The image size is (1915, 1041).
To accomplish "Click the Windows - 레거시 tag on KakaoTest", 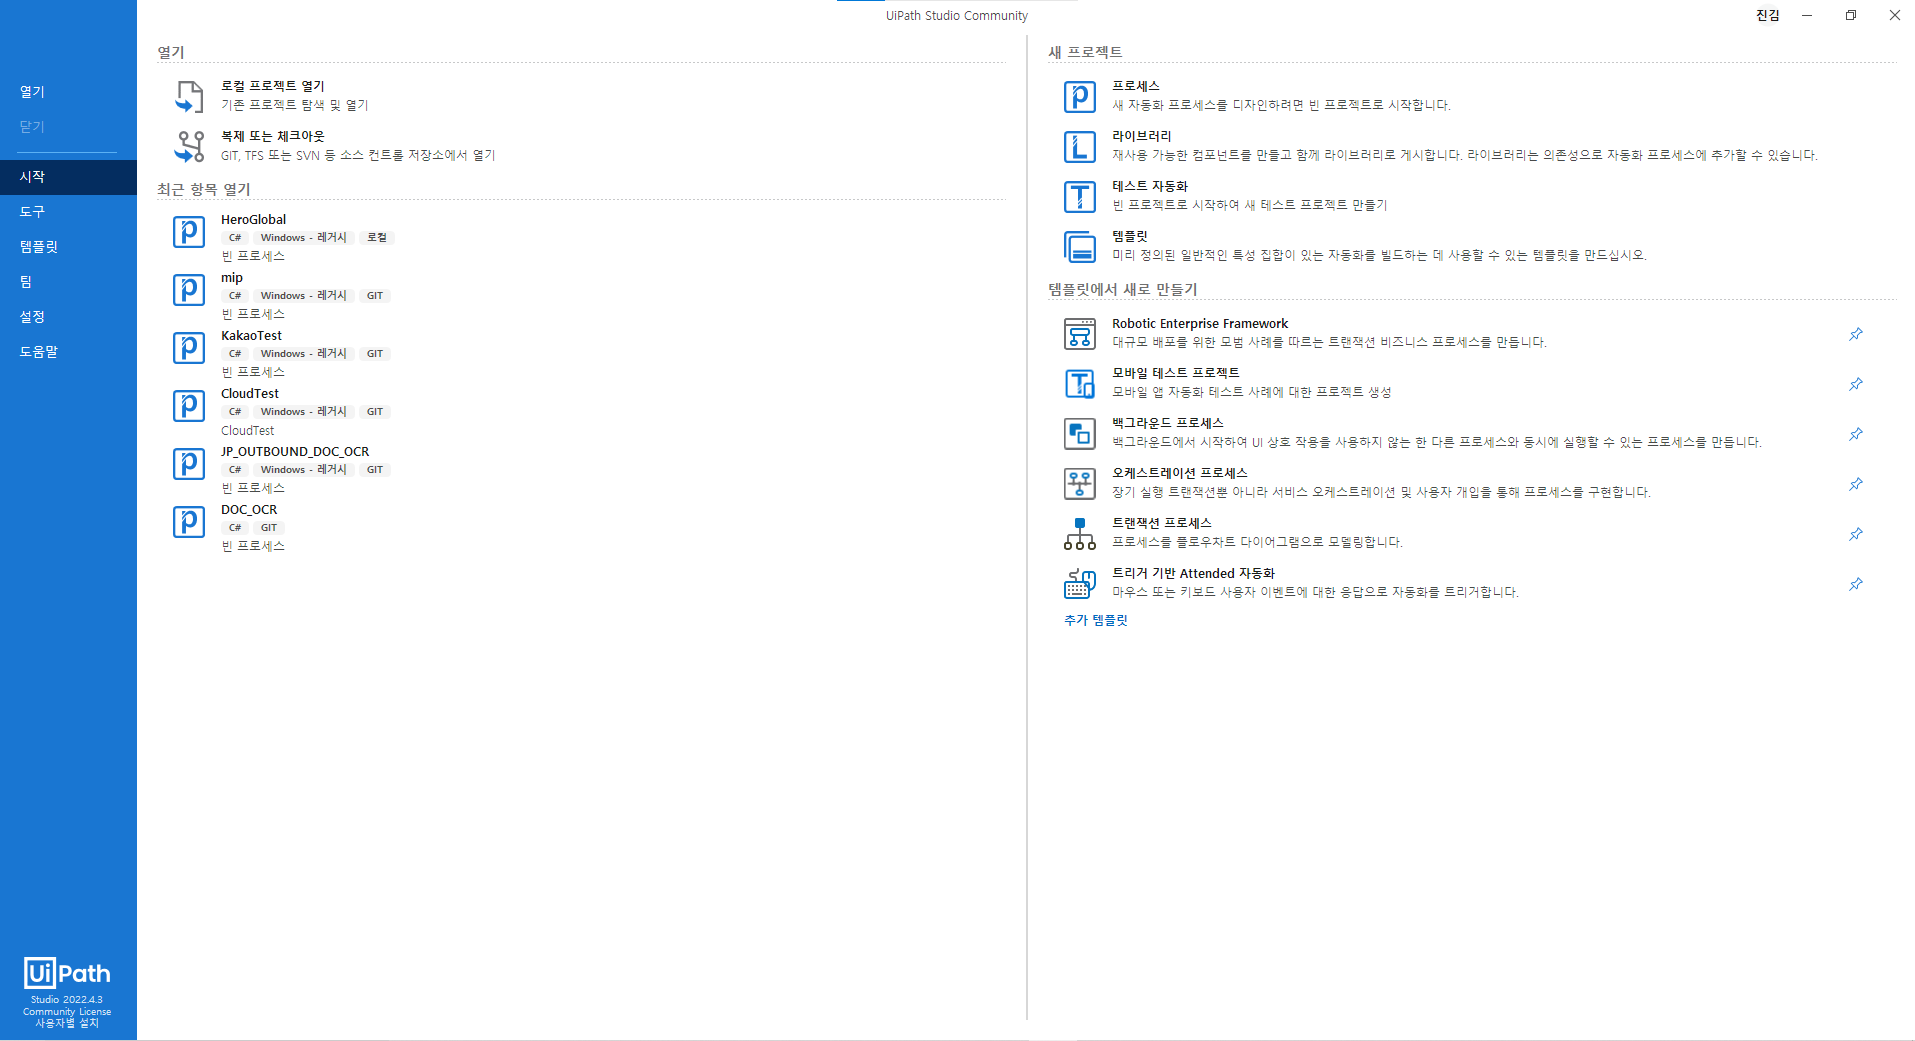I will (304, 354).
